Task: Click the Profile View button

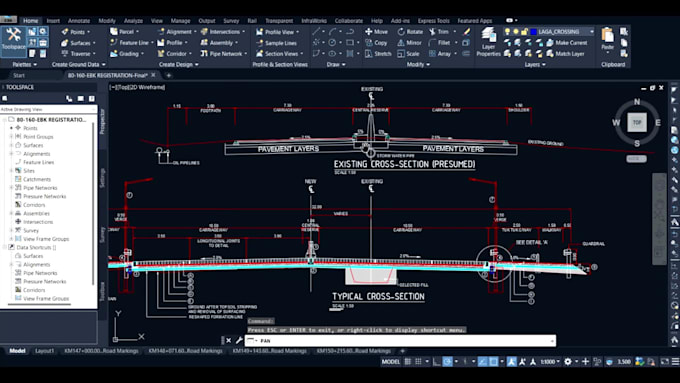Action: click(x=277, y=32)
